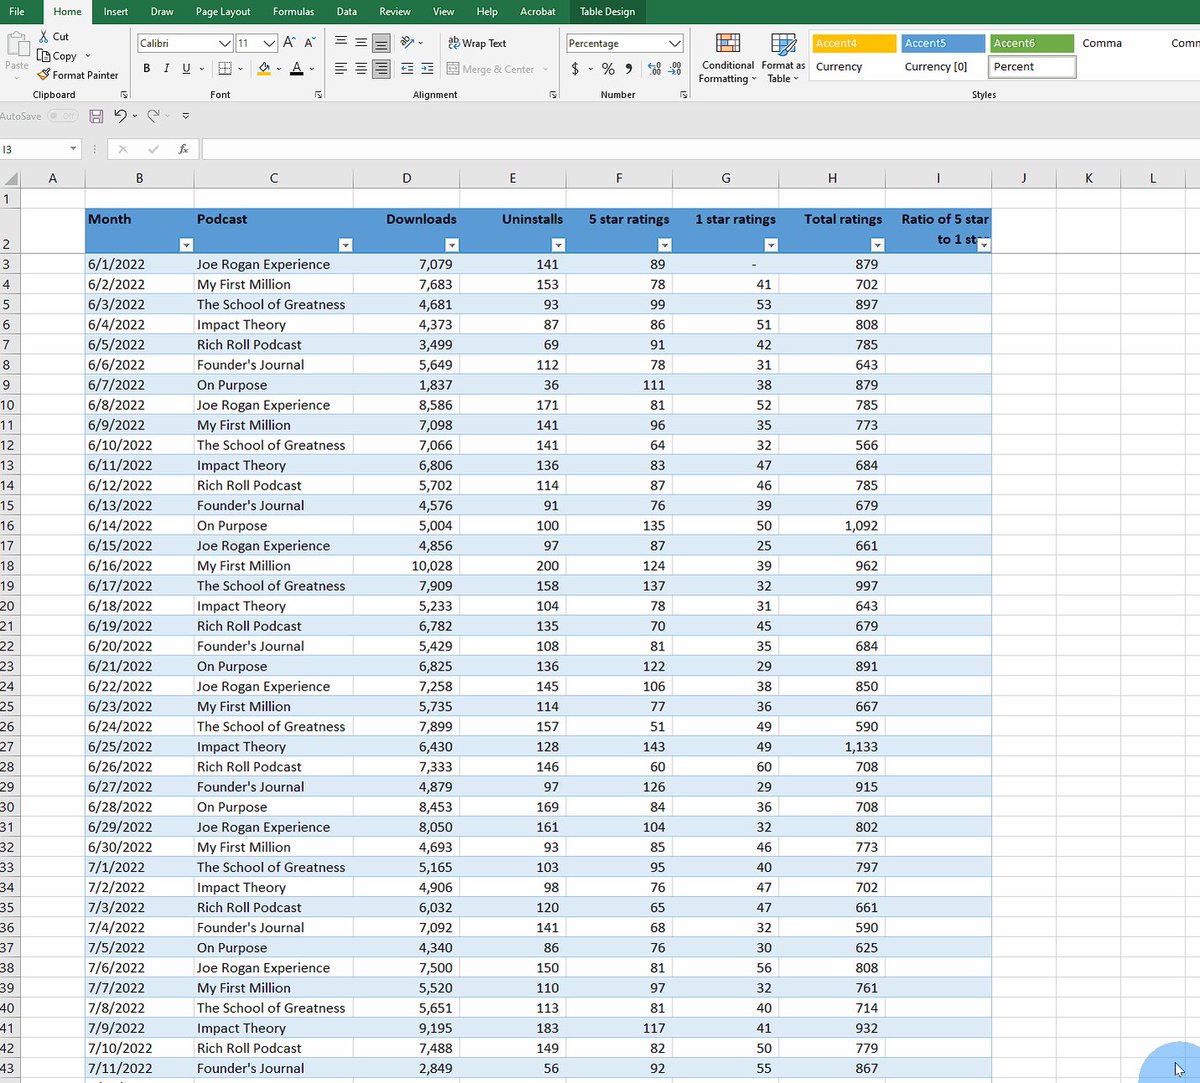Switch to the Page Layout tab
The width and height of the screenshot is (1200, 1083).
223,12
